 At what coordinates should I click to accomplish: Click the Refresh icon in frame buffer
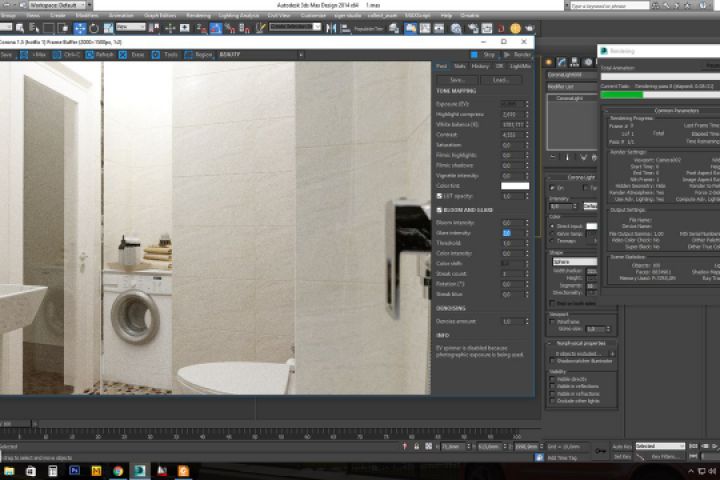tap(90, 55)
